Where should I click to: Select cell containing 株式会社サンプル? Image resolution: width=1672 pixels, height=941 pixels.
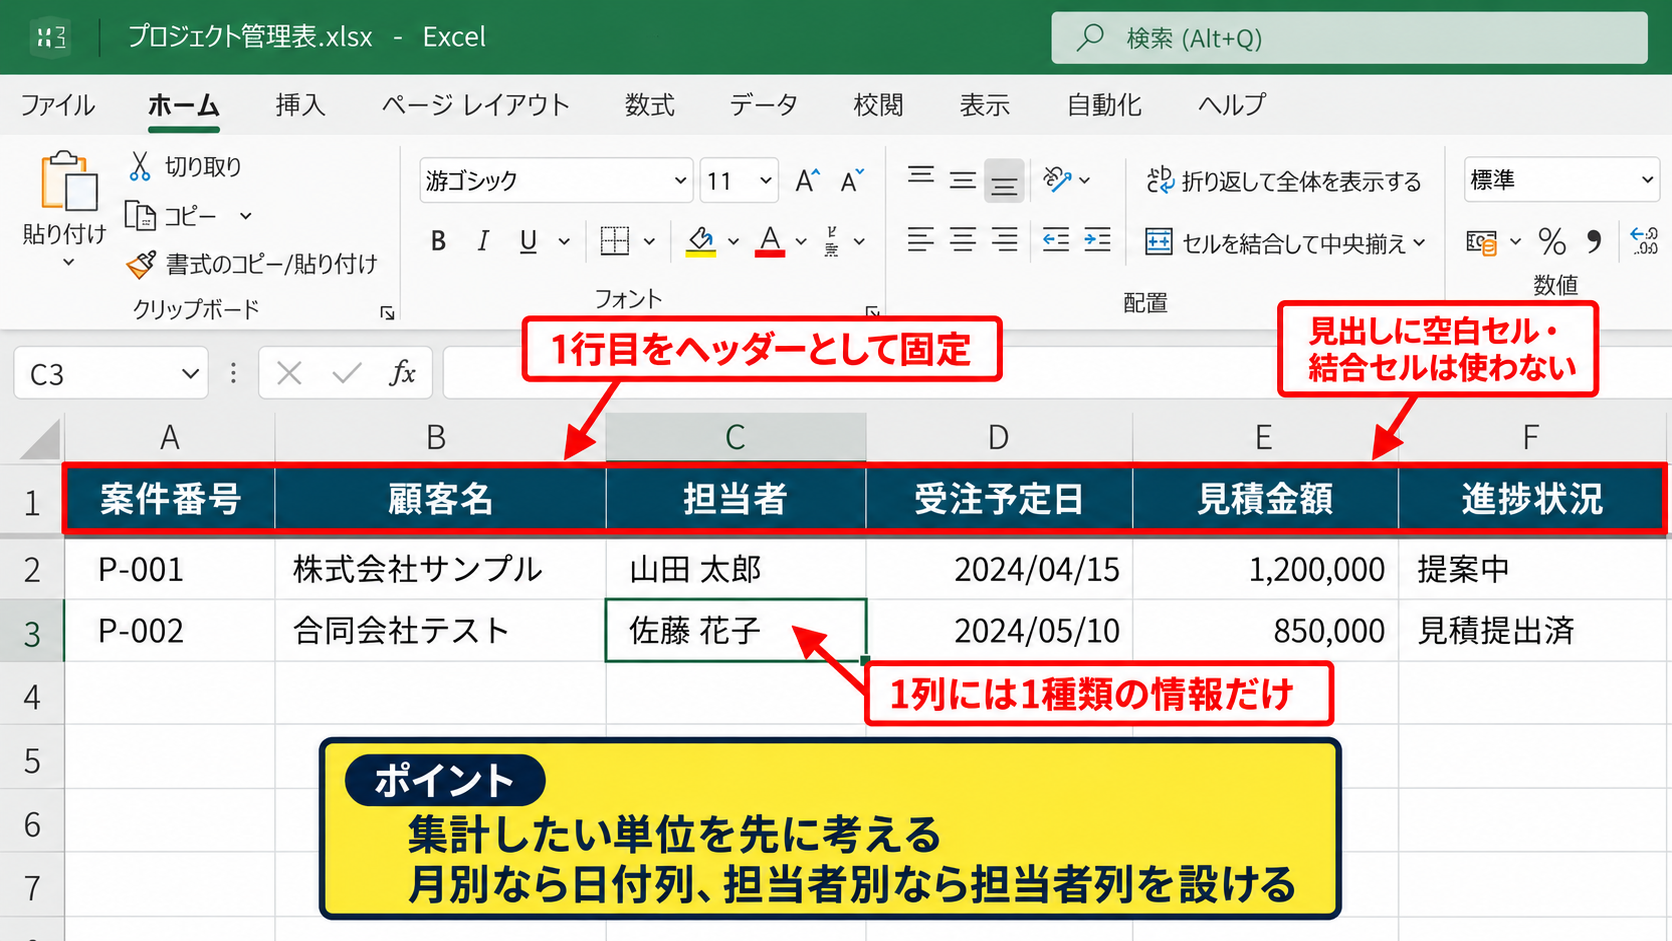[x=440, y=569]
